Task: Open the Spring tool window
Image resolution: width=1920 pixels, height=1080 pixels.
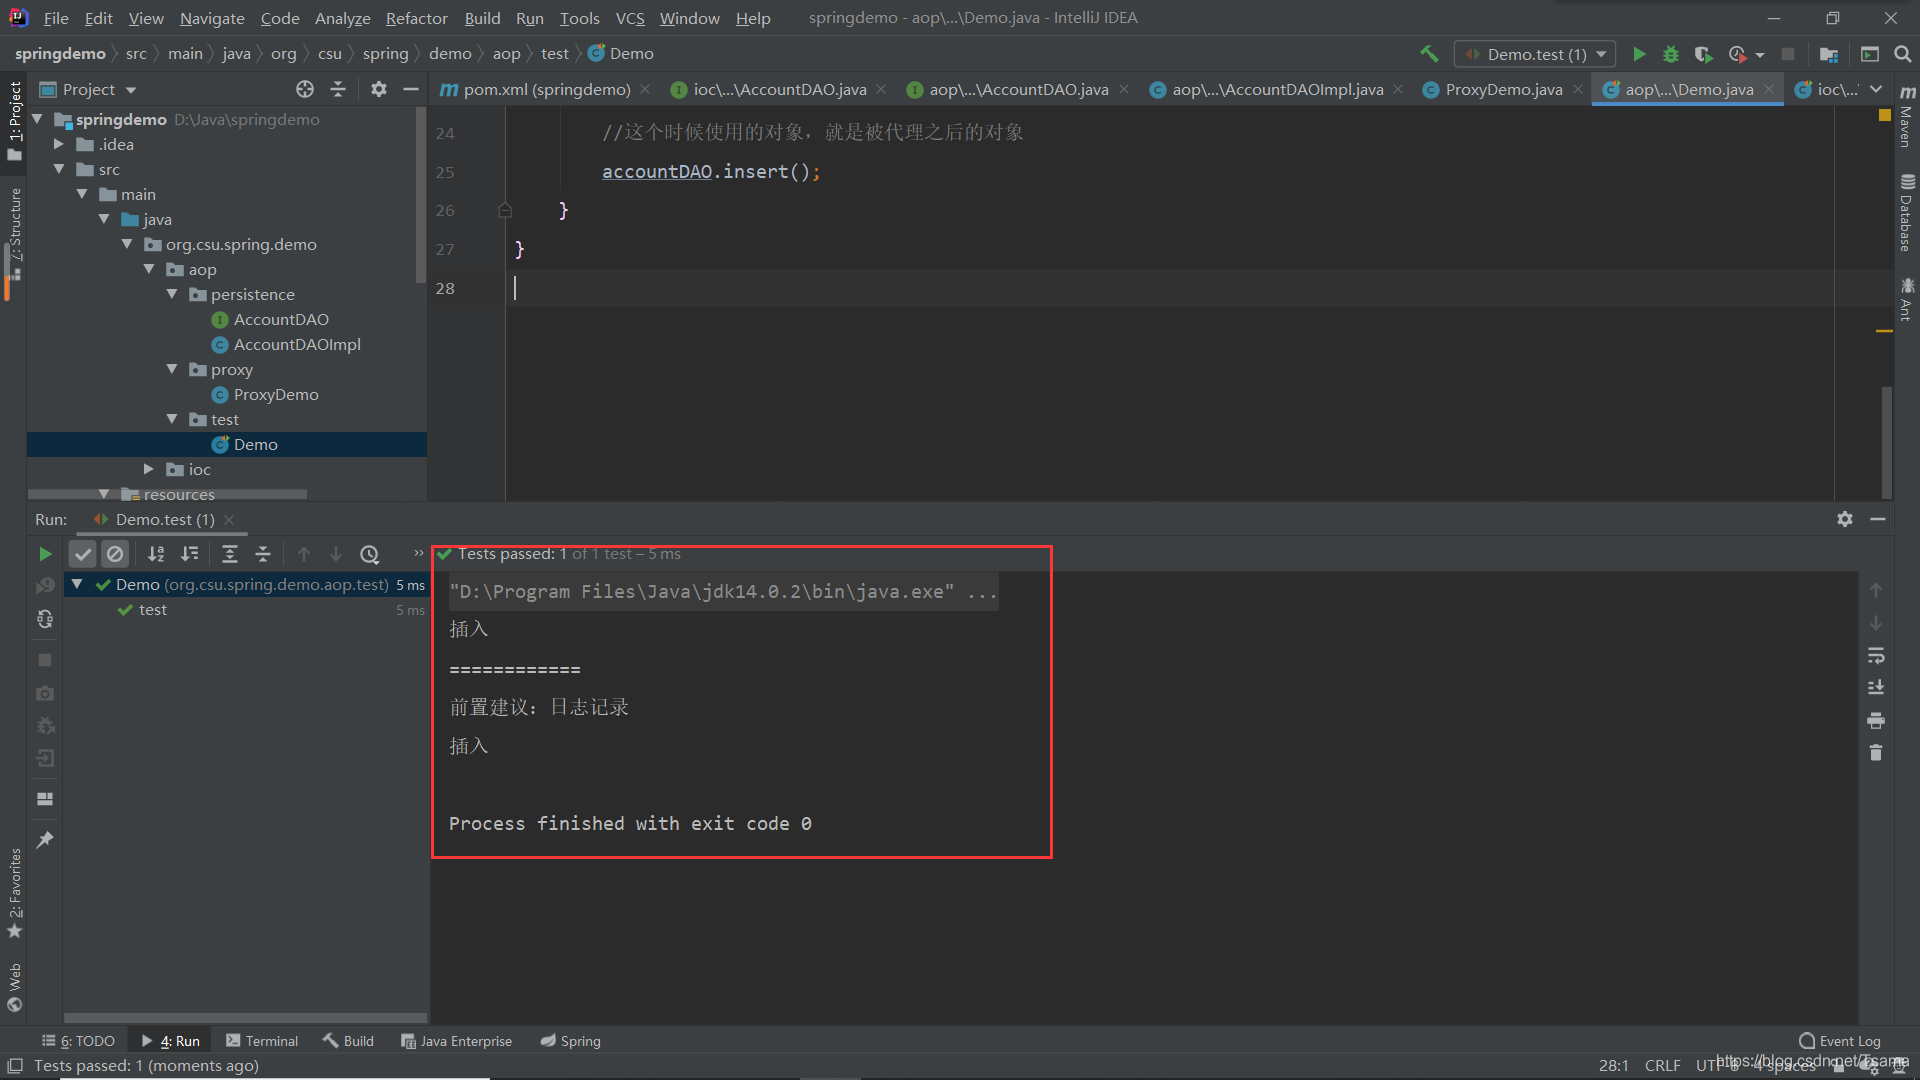Action: [x=571, y=1041]
